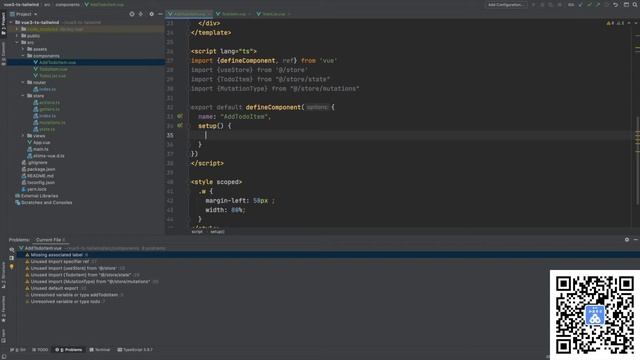
Task: Collapse the router folder
Action: (23, 82)
